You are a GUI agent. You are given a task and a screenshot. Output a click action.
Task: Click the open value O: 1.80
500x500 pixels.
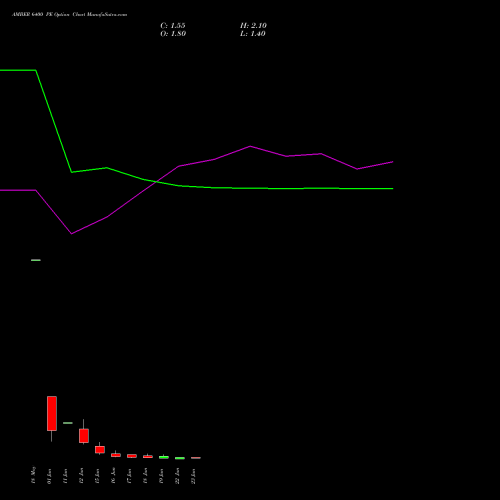point(173,34)
